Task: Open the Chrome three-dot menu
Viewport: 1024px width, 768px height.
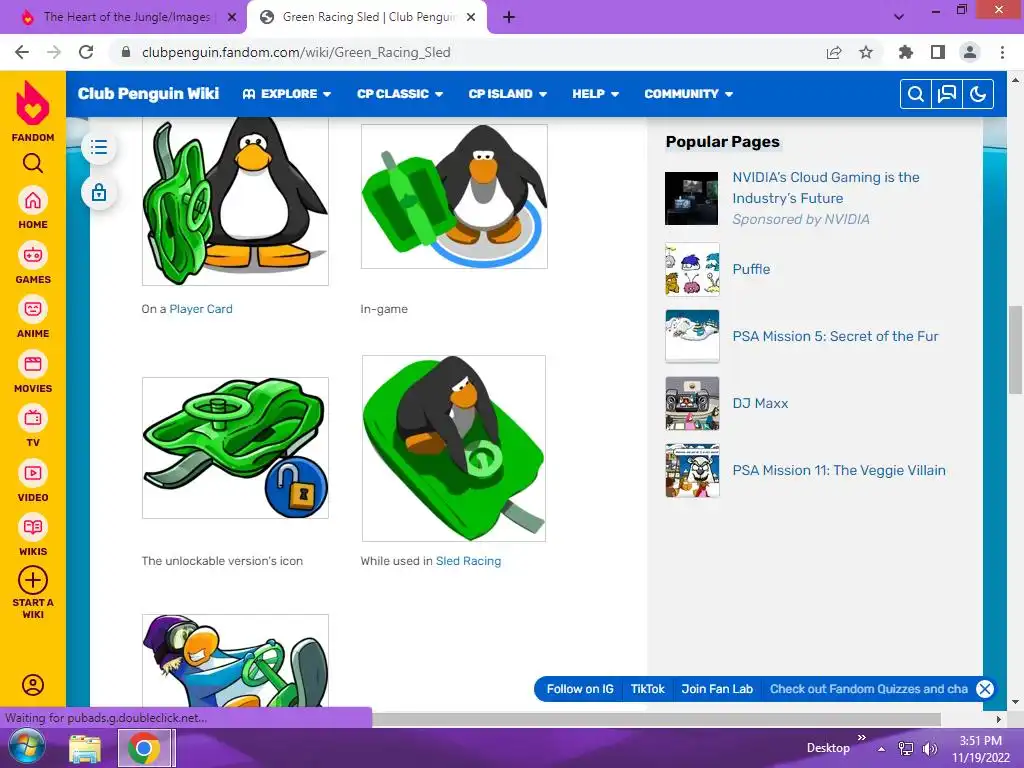Action: pyautogui.click(x=1002, y=52)
